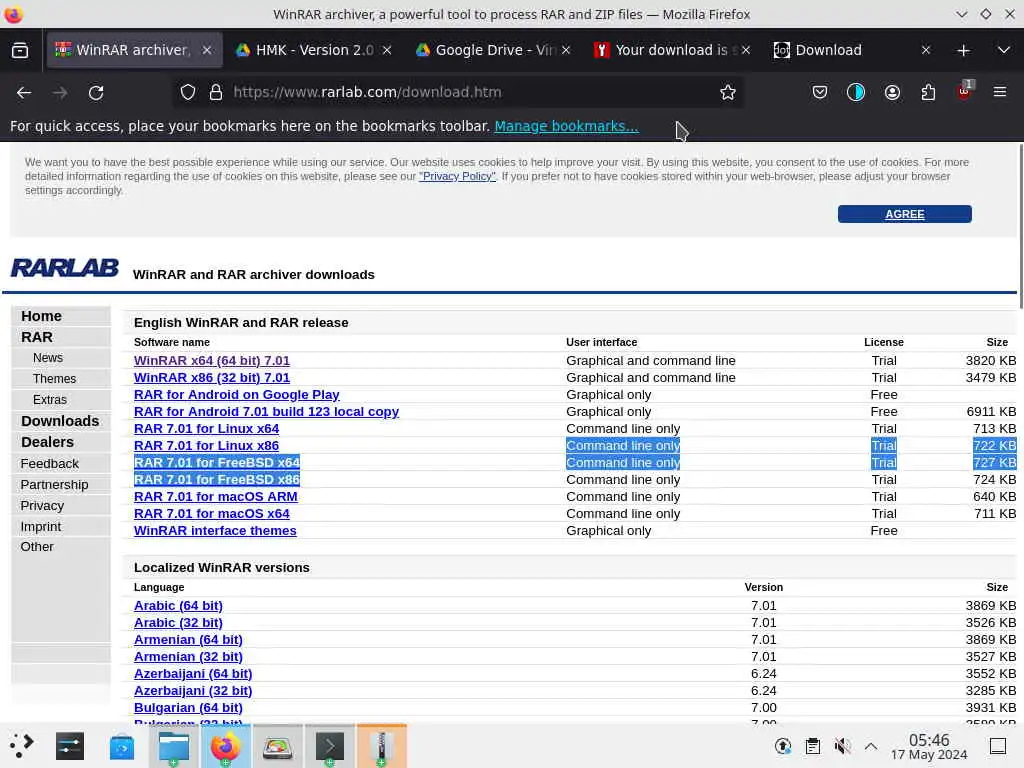Download RAR 7.01 for macOS ARM

(x=216, y=496)
